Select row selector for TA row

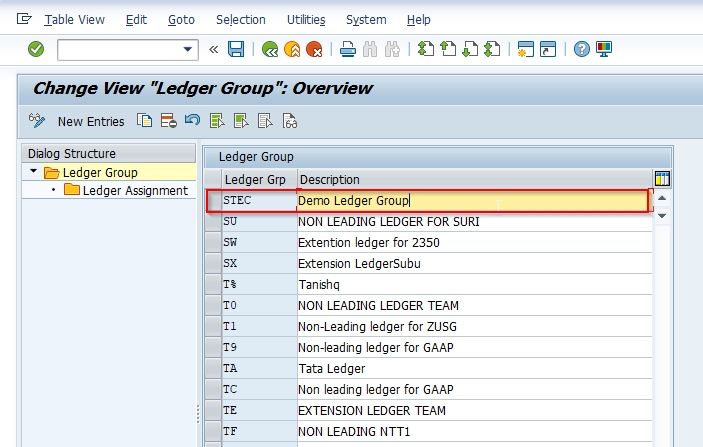[213, 369]
